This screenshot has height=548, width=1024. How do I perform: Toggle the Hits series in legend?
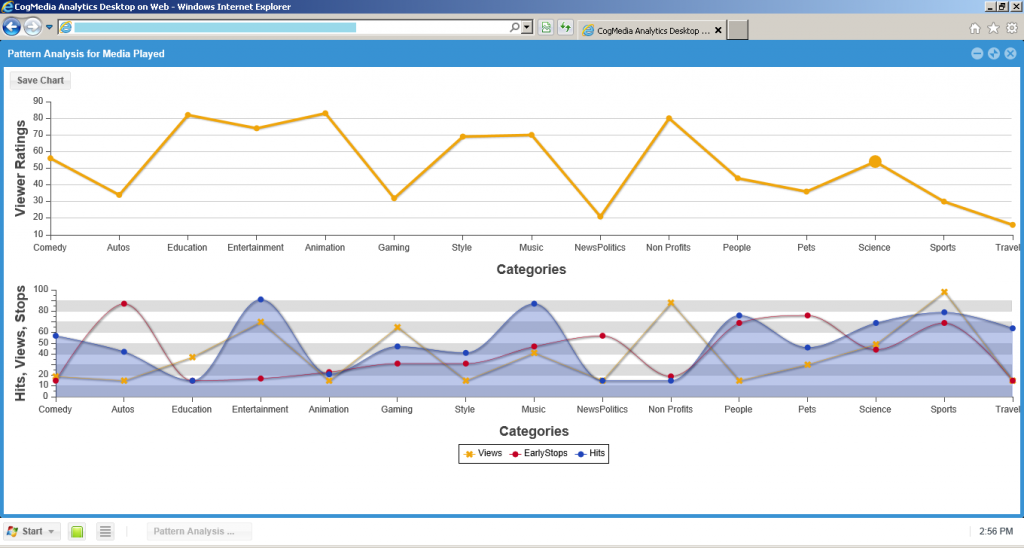point(591,453)
